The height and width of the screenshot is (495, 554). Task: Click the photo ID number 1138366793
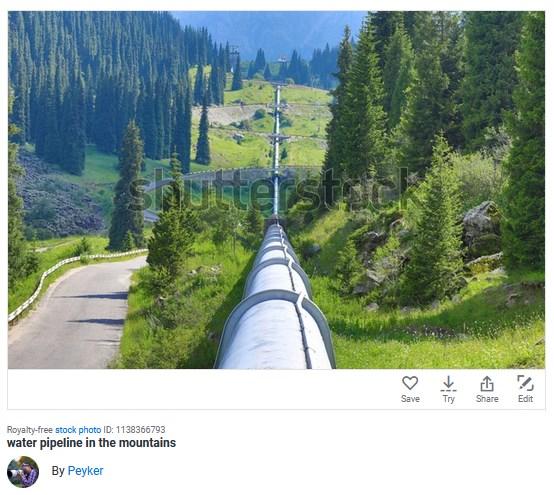click(x=141, y=430)
